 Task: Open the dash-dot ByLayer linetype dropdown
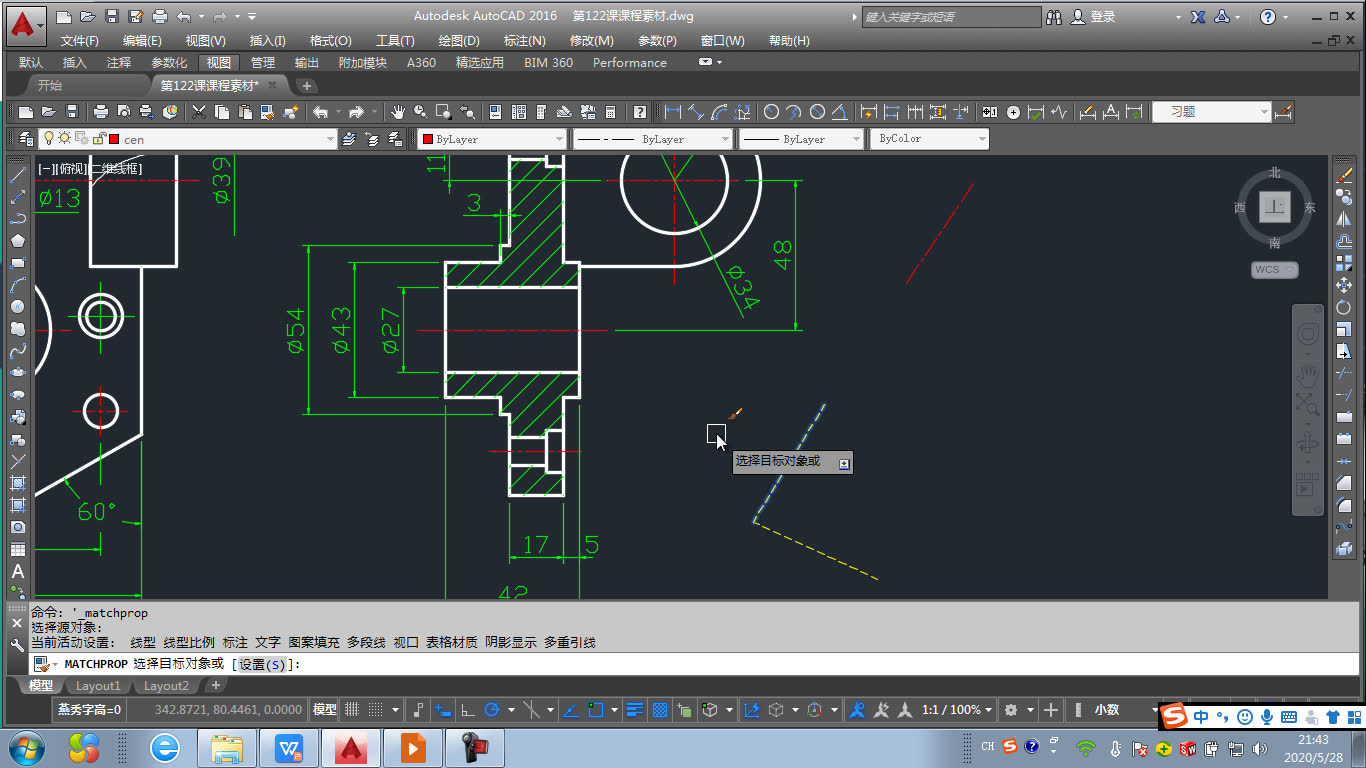[653, 139]
